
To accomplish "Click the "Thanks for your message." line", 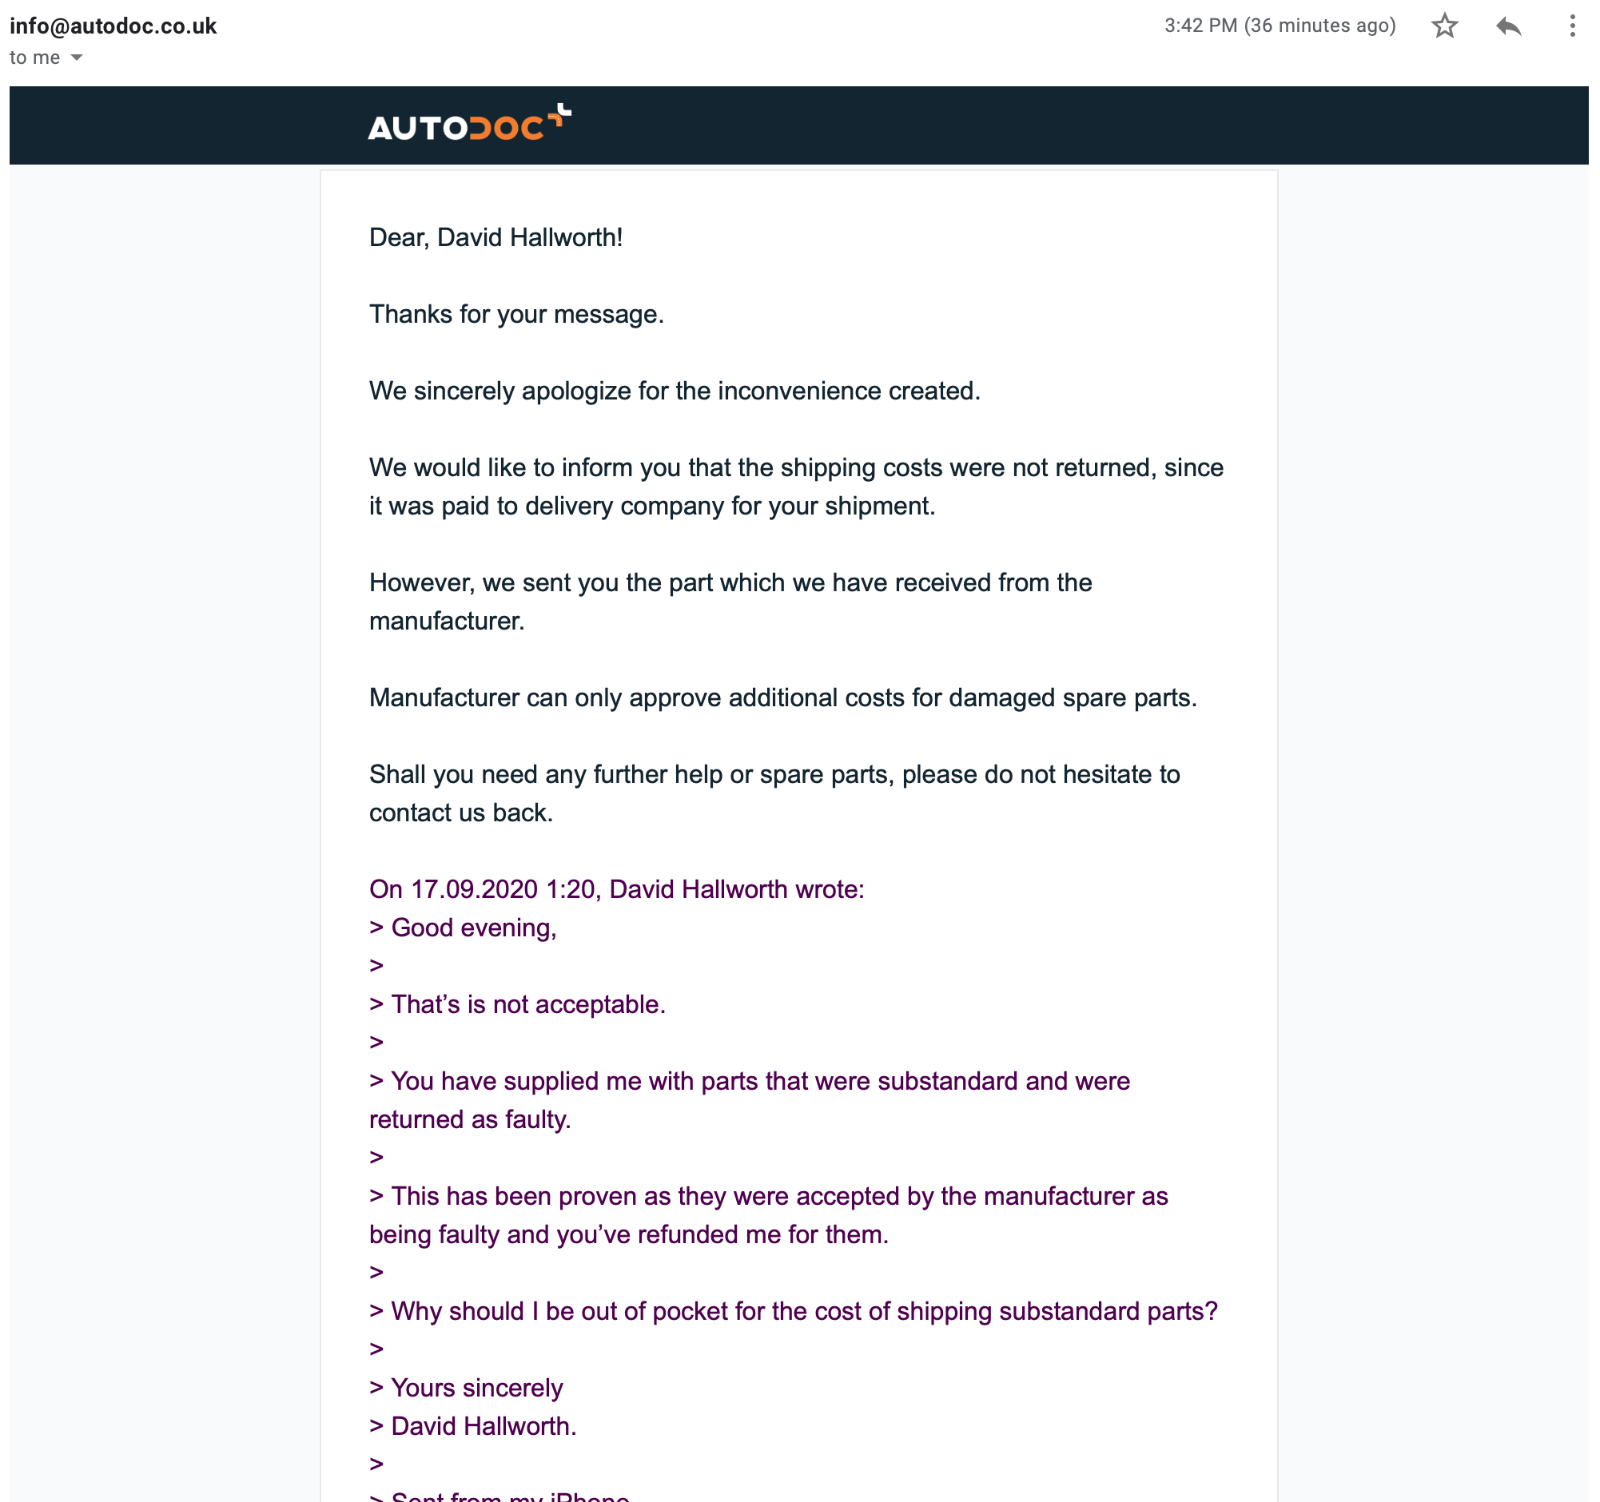I will pyautogui.click(x=516, y=315).
